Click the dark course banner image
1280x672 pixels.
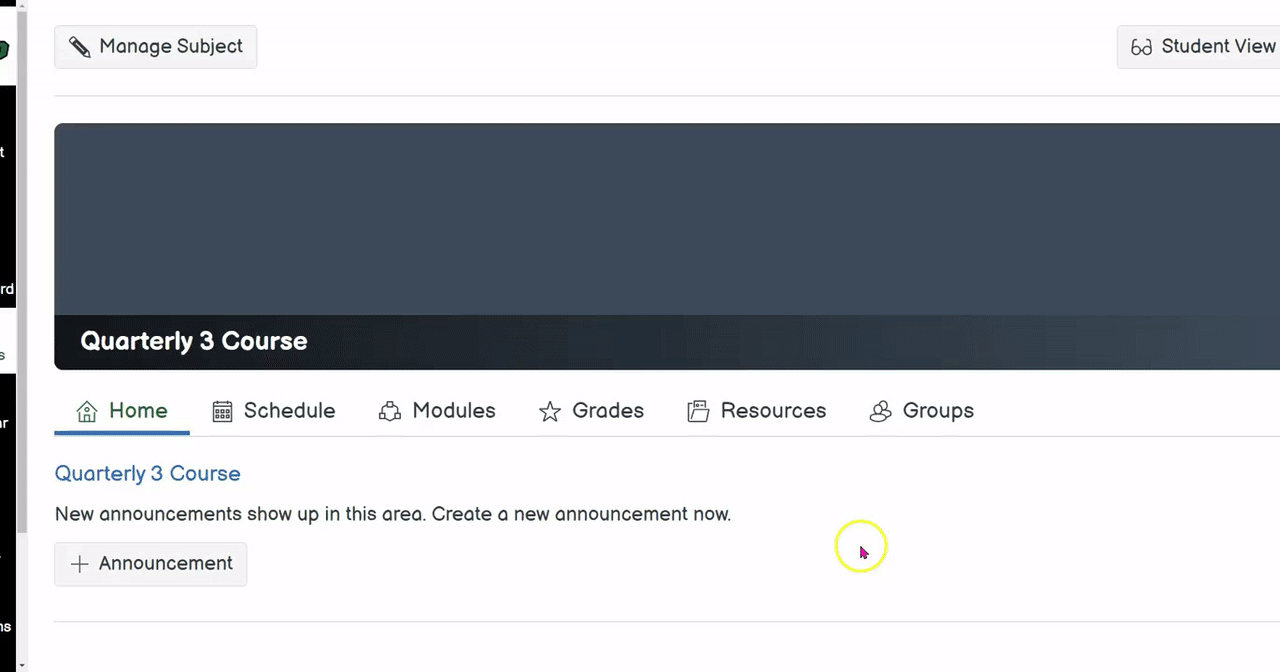660,220
